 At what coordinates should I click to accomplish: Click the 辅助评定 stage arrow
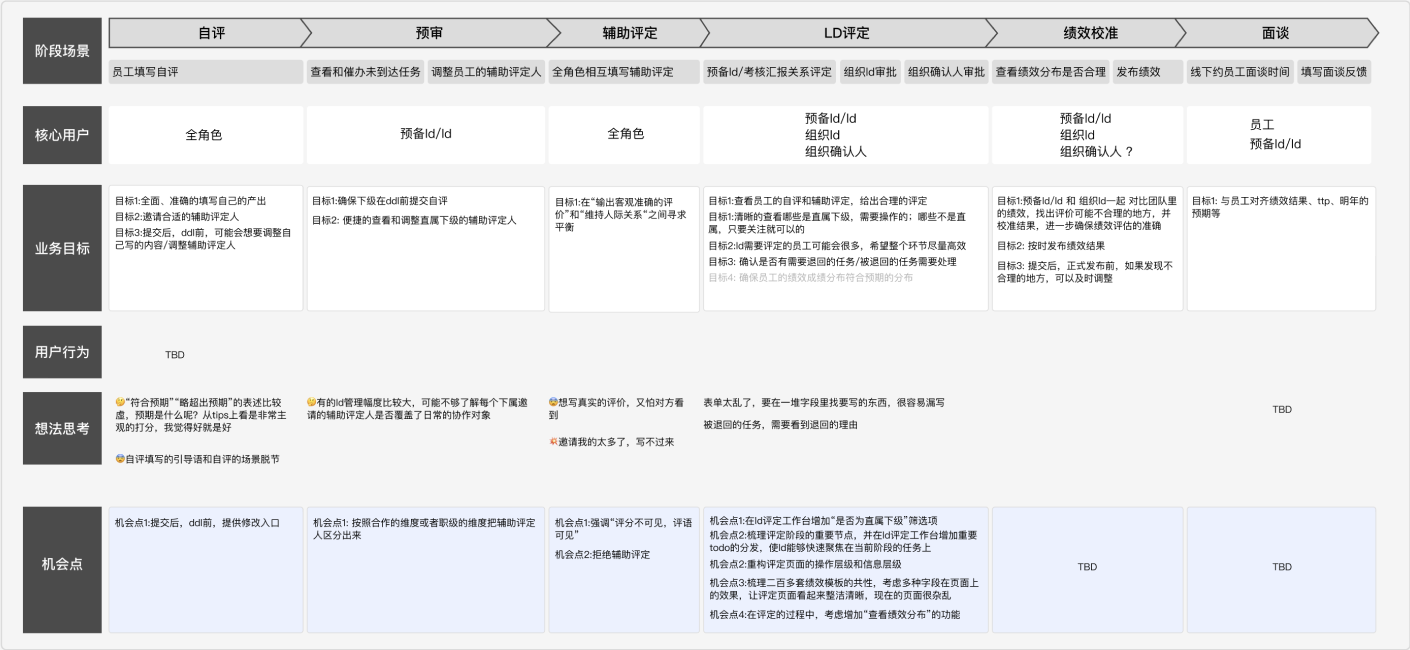pos(629,33)
